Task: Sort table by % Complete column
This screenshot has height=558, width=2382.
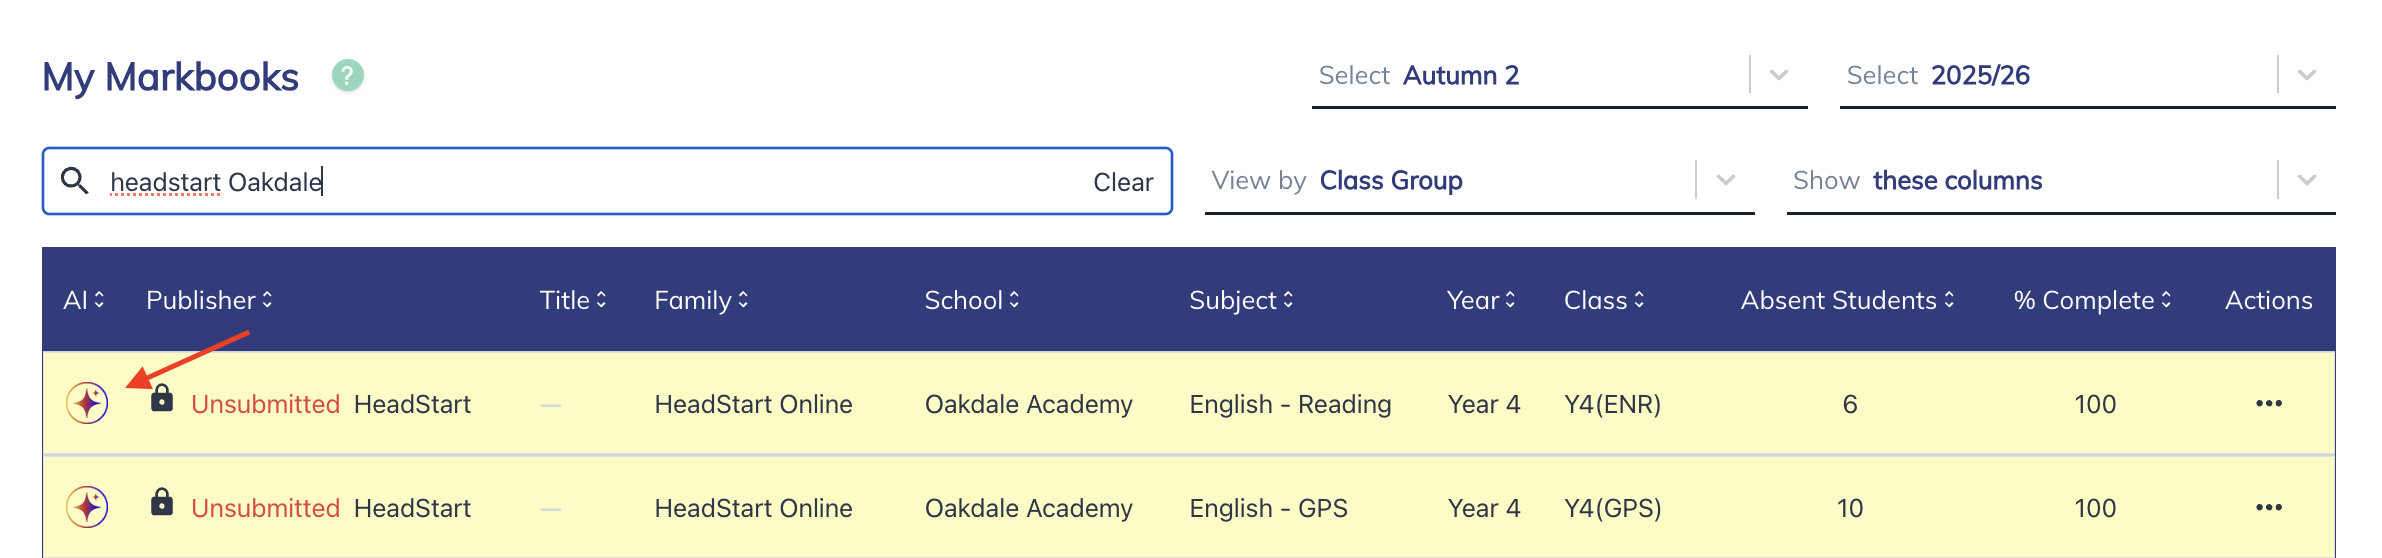Action: (x=2092, y=300)
